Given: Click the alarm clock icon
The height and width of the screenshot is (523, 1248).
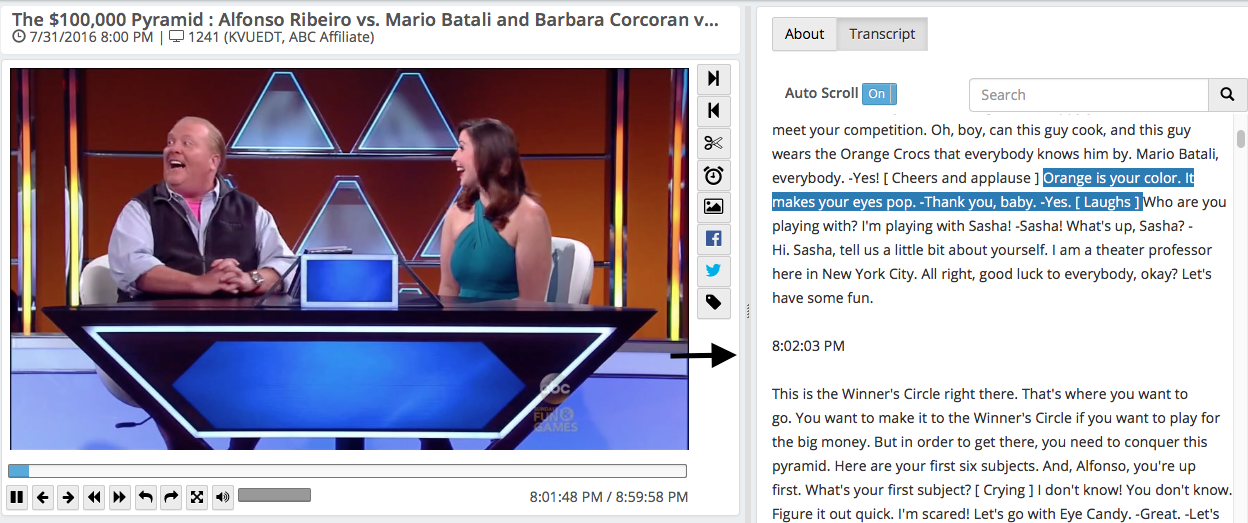Looking at the screenshot, I should (x=713, y=175).
